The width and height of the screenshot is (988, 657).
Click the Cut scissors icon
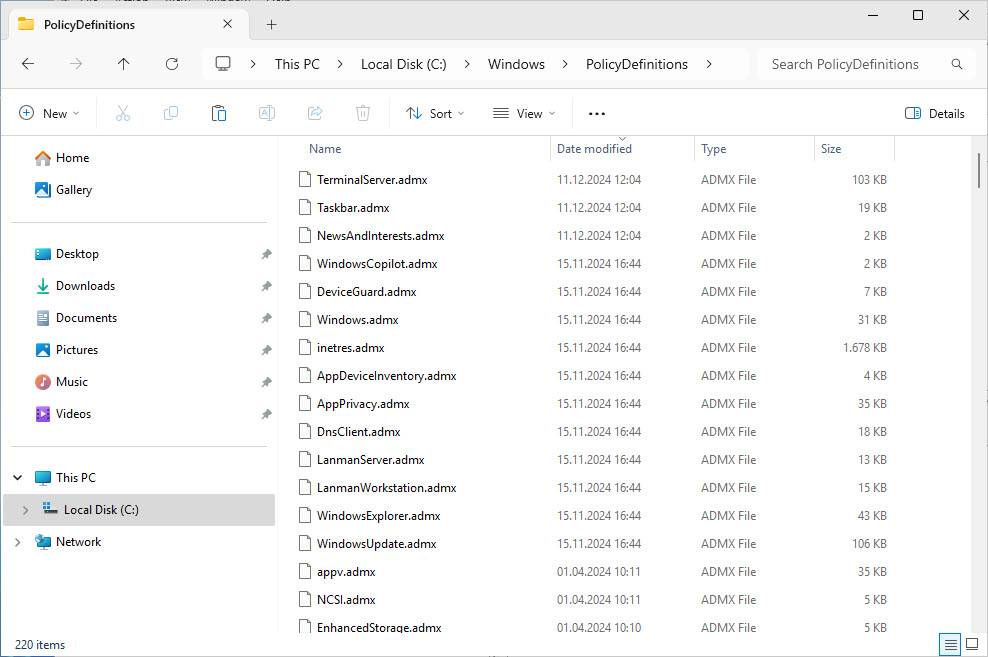[123, 114]
